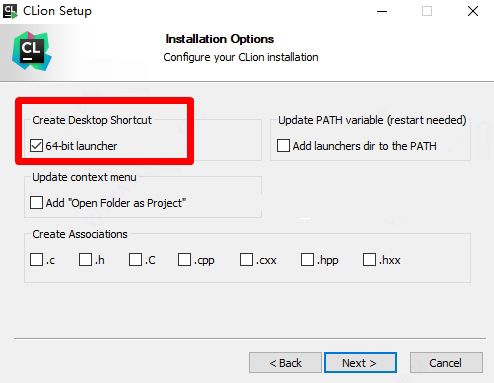Click the CLion logo in header
Image resolution: width=494 pixels, height=383 pixels.
pyautogui.click(x=32, y=51)
